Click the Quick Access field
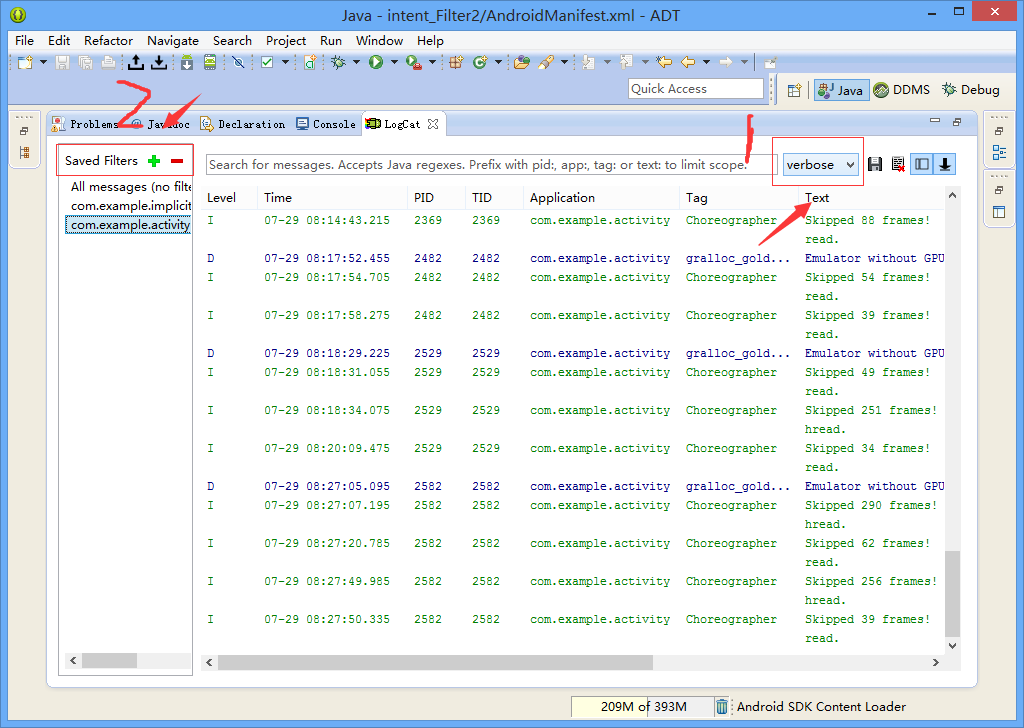This screenshot has width=1024, height=728. pos(696,89)
